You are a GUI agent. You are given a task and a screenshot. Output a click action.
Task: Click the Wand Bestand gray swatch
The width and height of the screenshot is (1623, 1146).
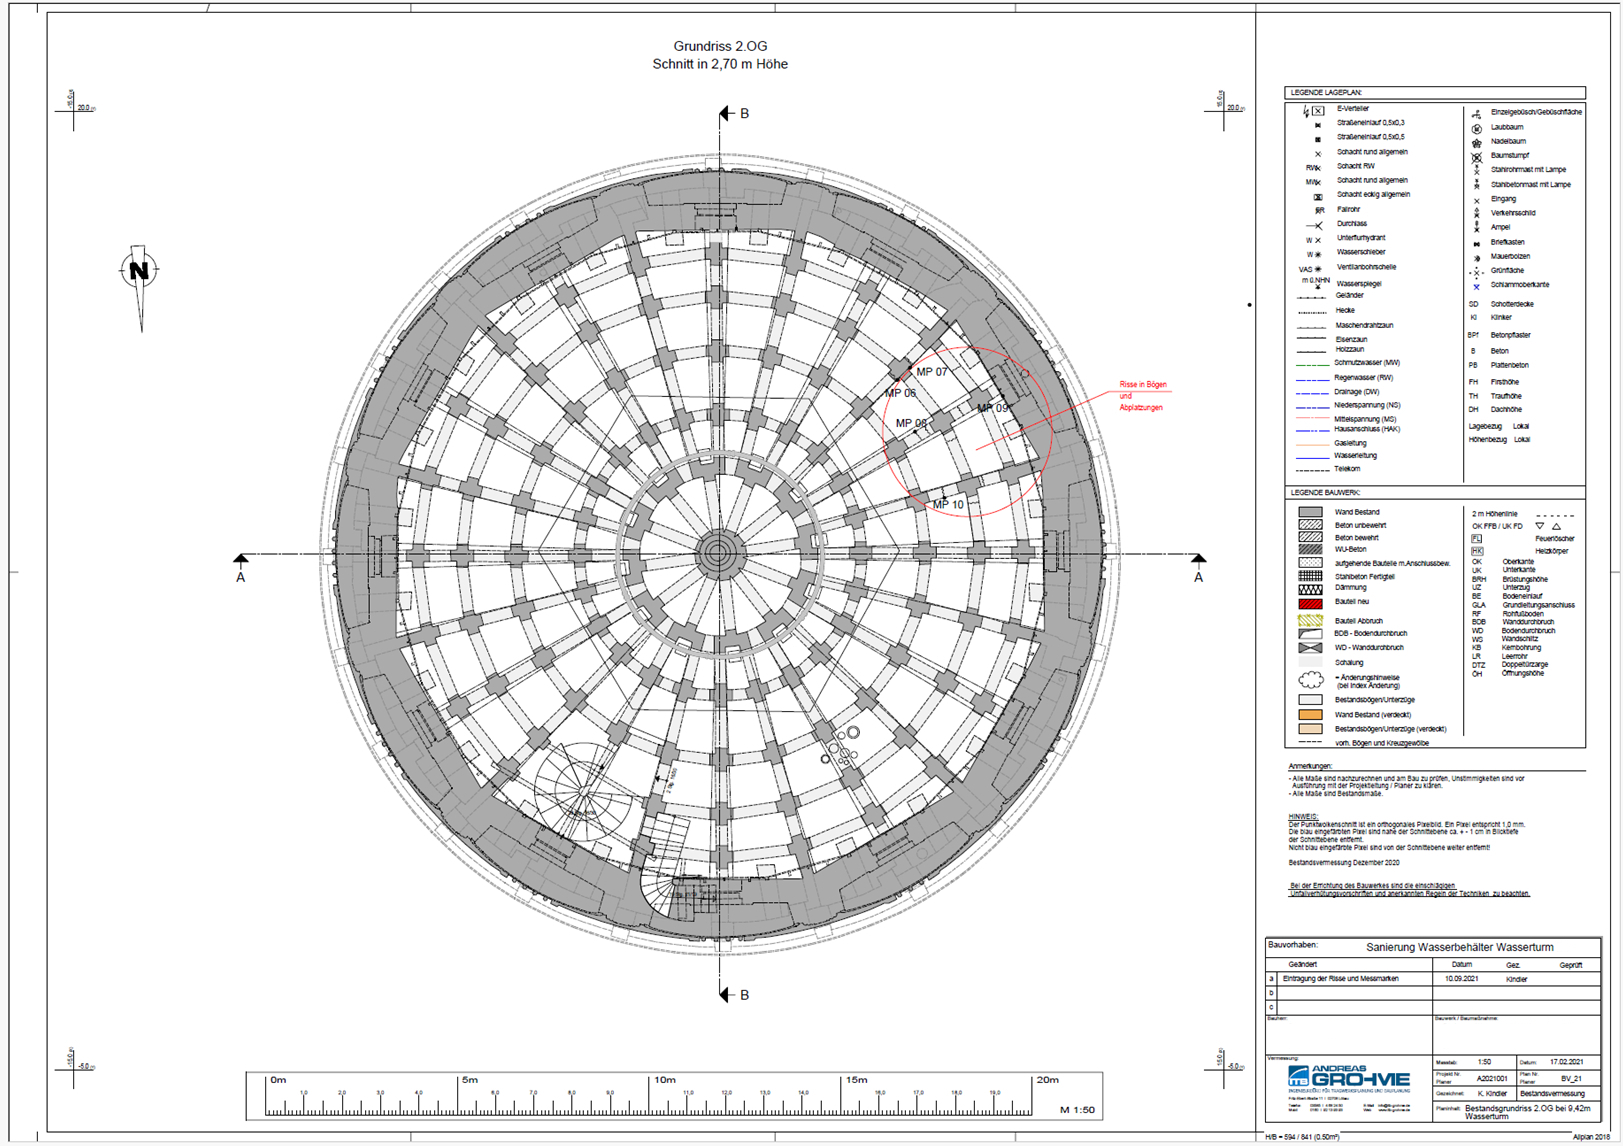click(1310, 512)
